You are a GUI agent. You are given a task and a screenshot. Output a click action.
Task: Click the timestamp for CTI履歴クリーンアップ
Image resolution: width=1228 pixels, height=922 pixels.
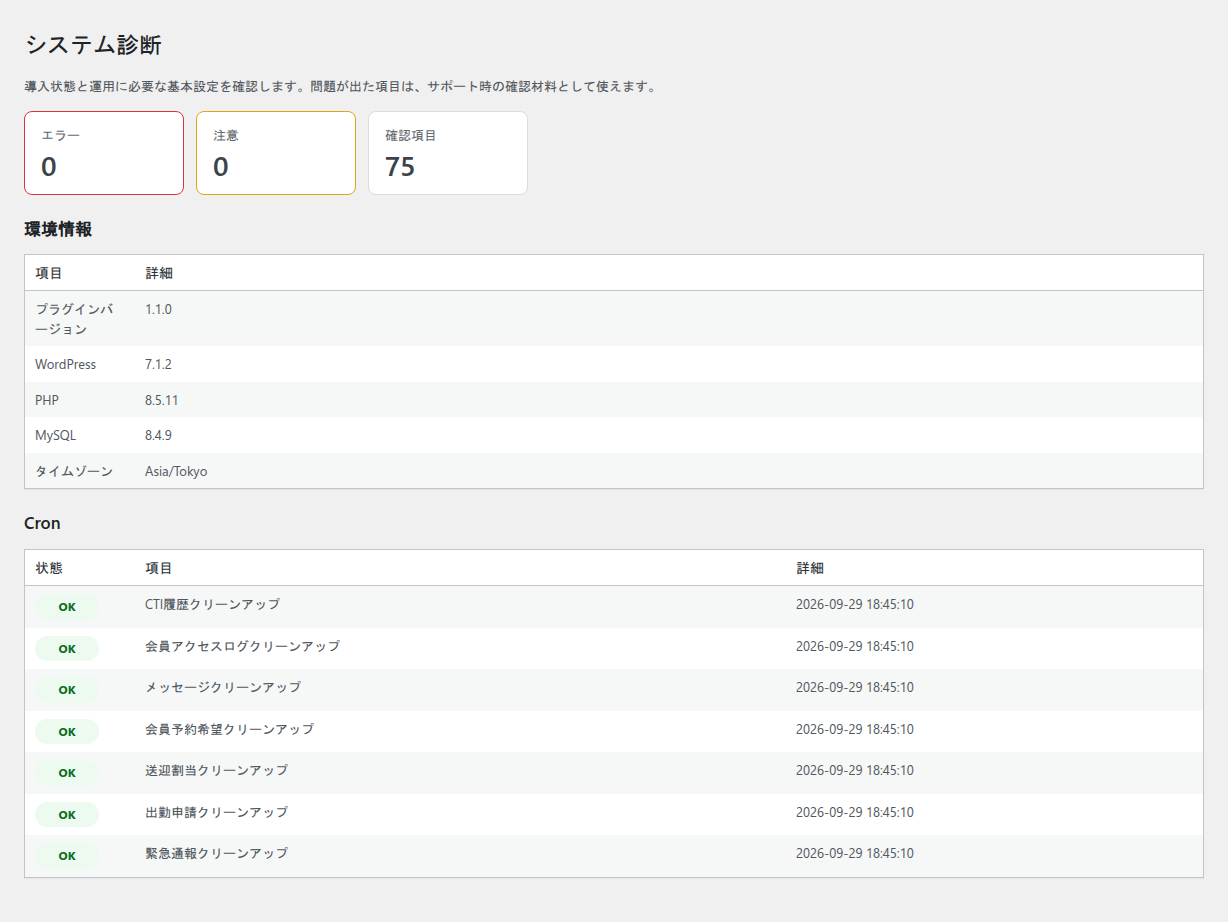[855, 605]
